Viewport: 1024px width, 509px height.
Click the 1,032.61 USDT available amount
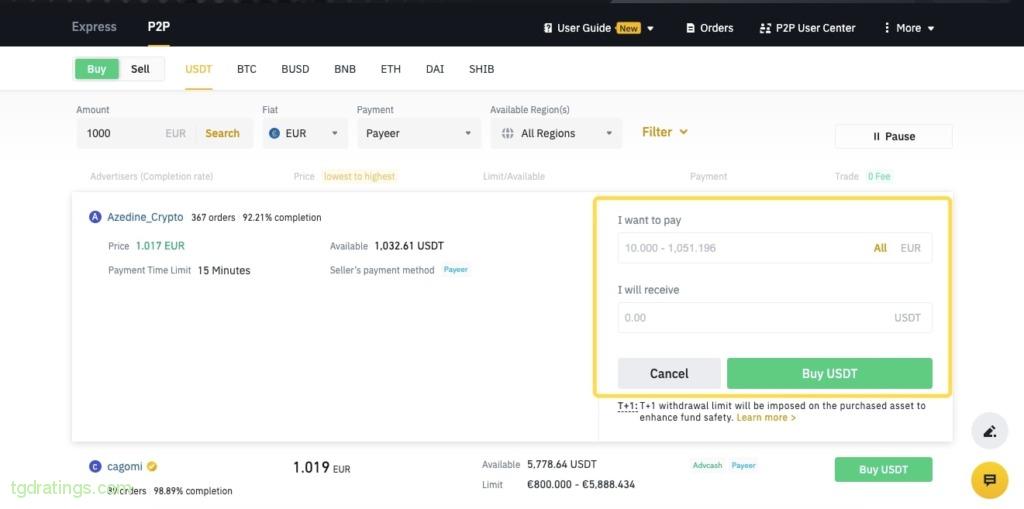click(409, 246)
